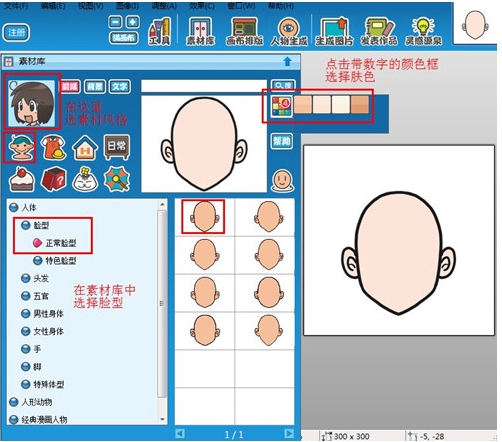Open the 效果(C) menu
The image size is (502, 442).
202,6
